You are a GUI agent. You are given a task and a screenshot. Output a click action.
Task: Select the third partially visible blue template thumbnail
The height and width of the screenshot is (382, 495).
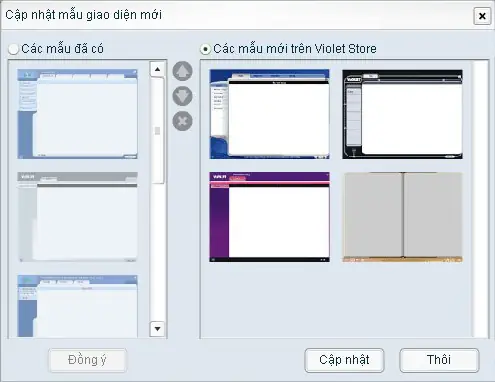pyautogui.click(x=77, y=306)
